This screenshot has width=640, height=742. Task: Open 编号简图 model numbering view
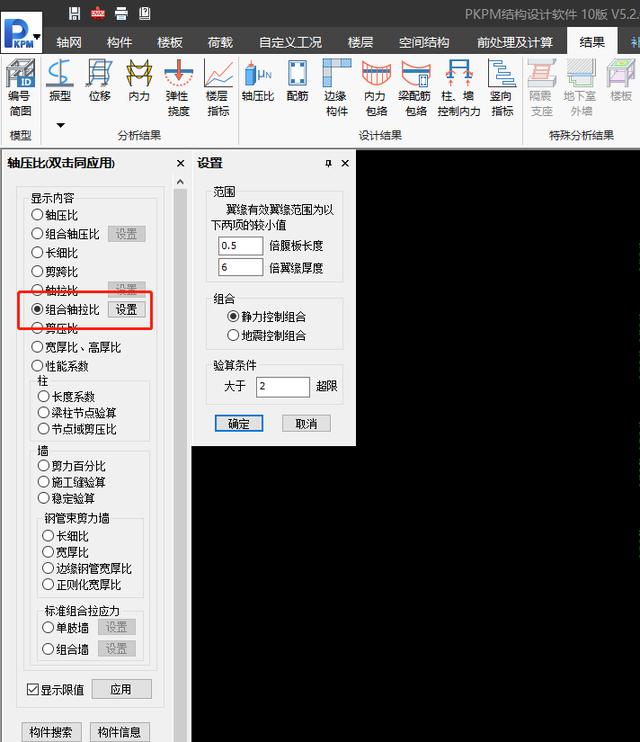click(x=20, y=88)
